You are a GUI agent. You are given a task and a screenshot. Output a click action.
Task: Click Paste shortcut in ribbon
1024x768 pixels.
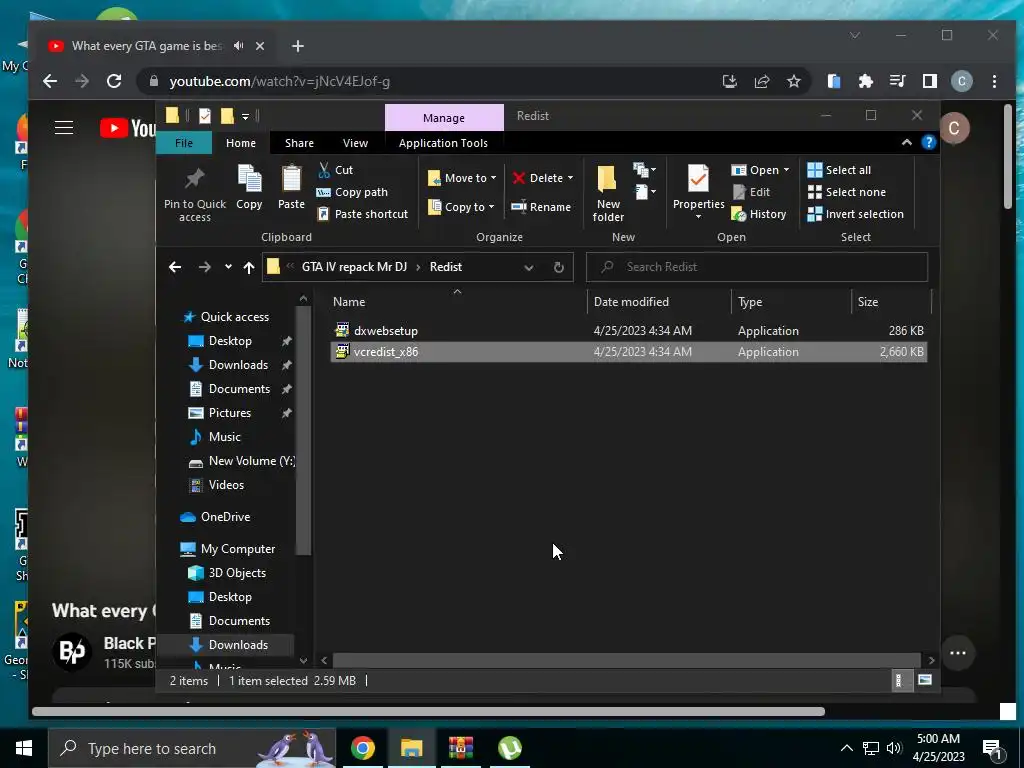pos(362,214)
